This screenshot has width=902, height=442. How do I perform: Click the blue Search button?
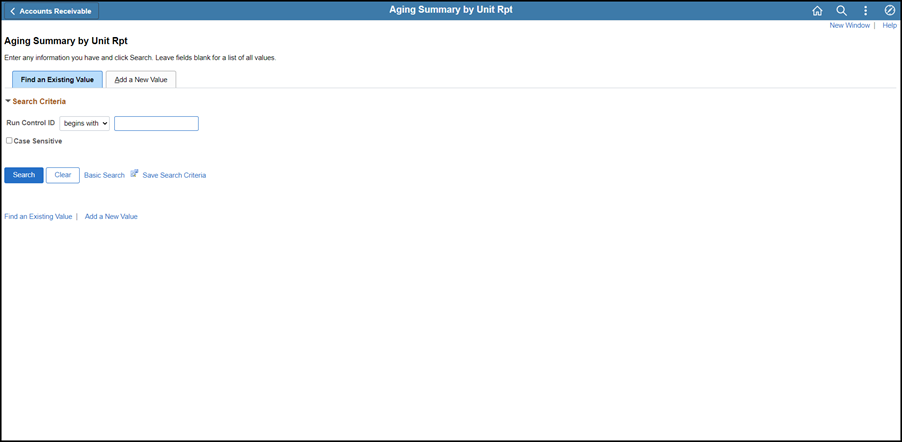pos(24,175)
